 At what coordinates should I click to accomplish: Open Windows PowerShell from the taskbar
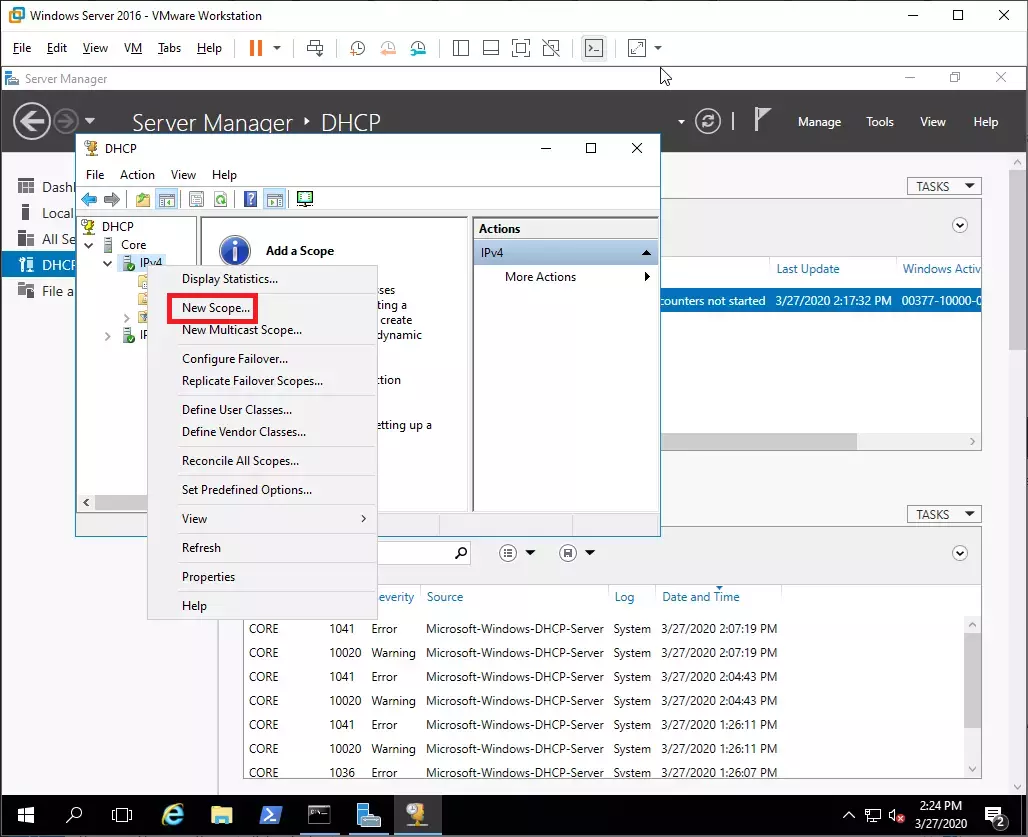pos(270,815)
